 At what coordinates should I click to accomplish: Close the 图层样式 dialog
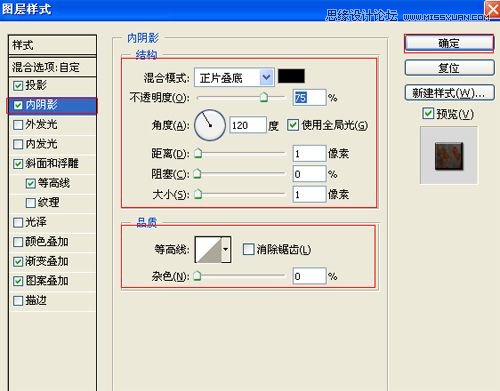point(493,9)
